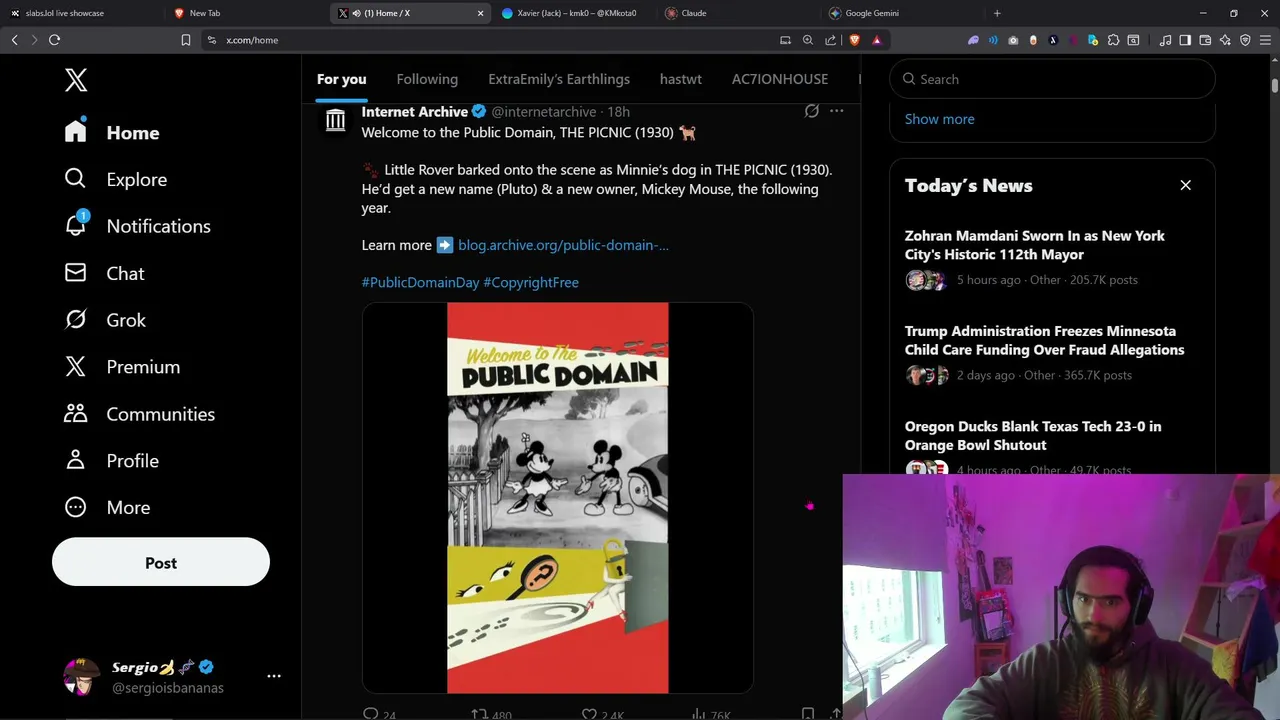Open Communities in the sidebar
The image size is (1280, 720).
click(x=140, y=414)
